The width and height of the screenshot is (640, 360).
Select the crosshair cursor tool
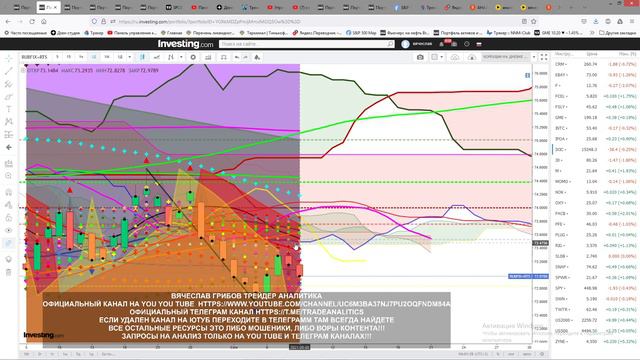[x=9, y=58]
